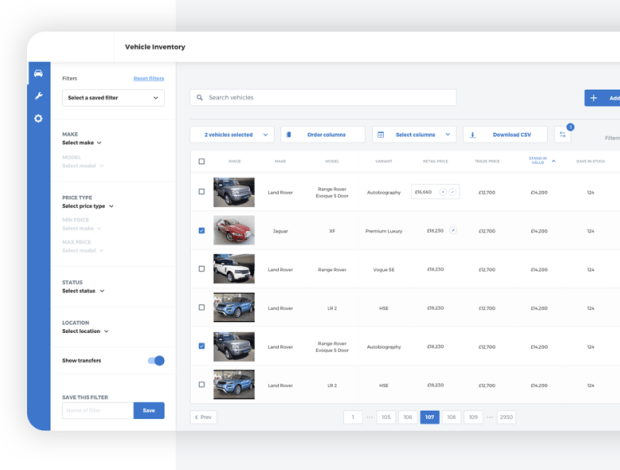Go to page 108 in pagination
The image size is (620, 470).
[x=452, y=417]
